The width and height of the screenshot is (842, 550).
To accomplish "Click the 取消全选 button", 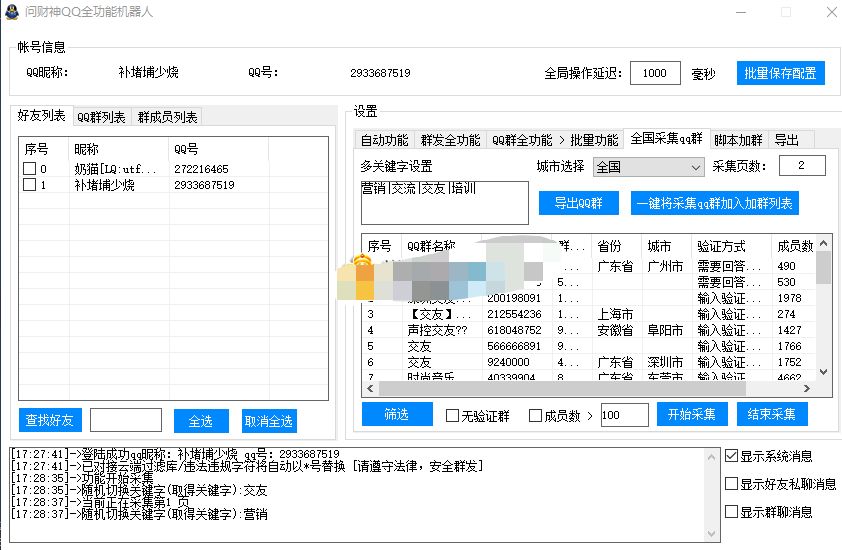I will [x=268, y=421].
